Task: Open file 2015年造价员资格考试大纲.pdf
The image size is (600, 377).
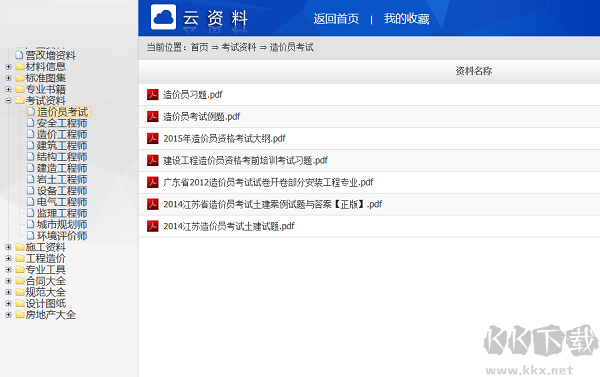Action: (x=224, y=138)
